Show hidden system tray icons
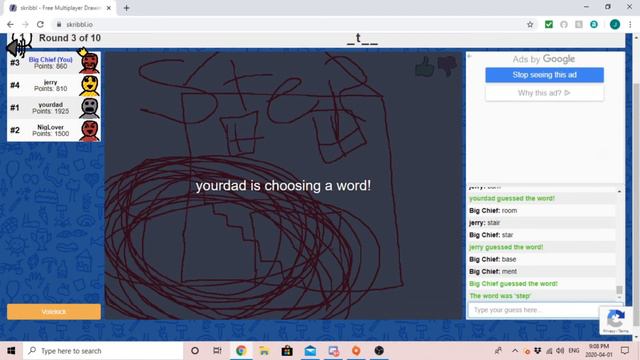Image resolution: width=640 pixels, height=360 pixels. pyautogui.click(x=515, y=351)
